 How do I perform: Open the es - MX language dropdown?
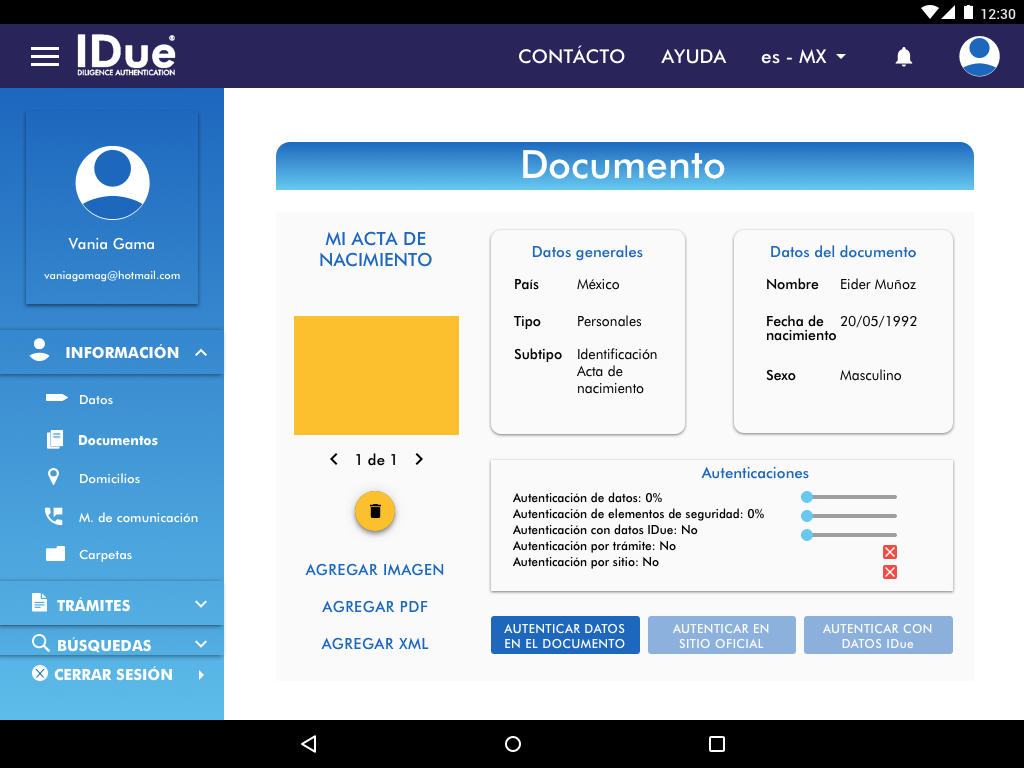tap(803, 57)
